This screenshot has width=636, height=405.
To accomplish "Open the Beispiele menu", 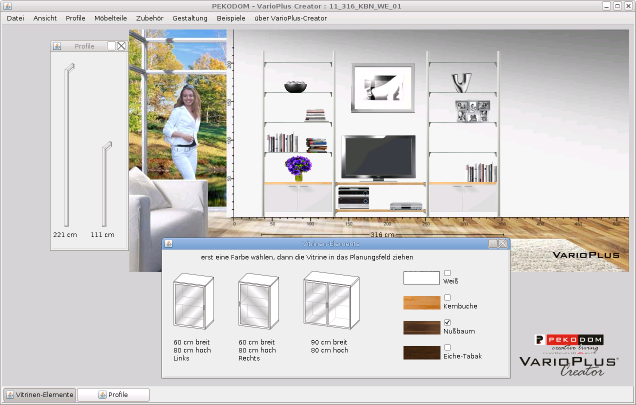I will pos(231,18).
